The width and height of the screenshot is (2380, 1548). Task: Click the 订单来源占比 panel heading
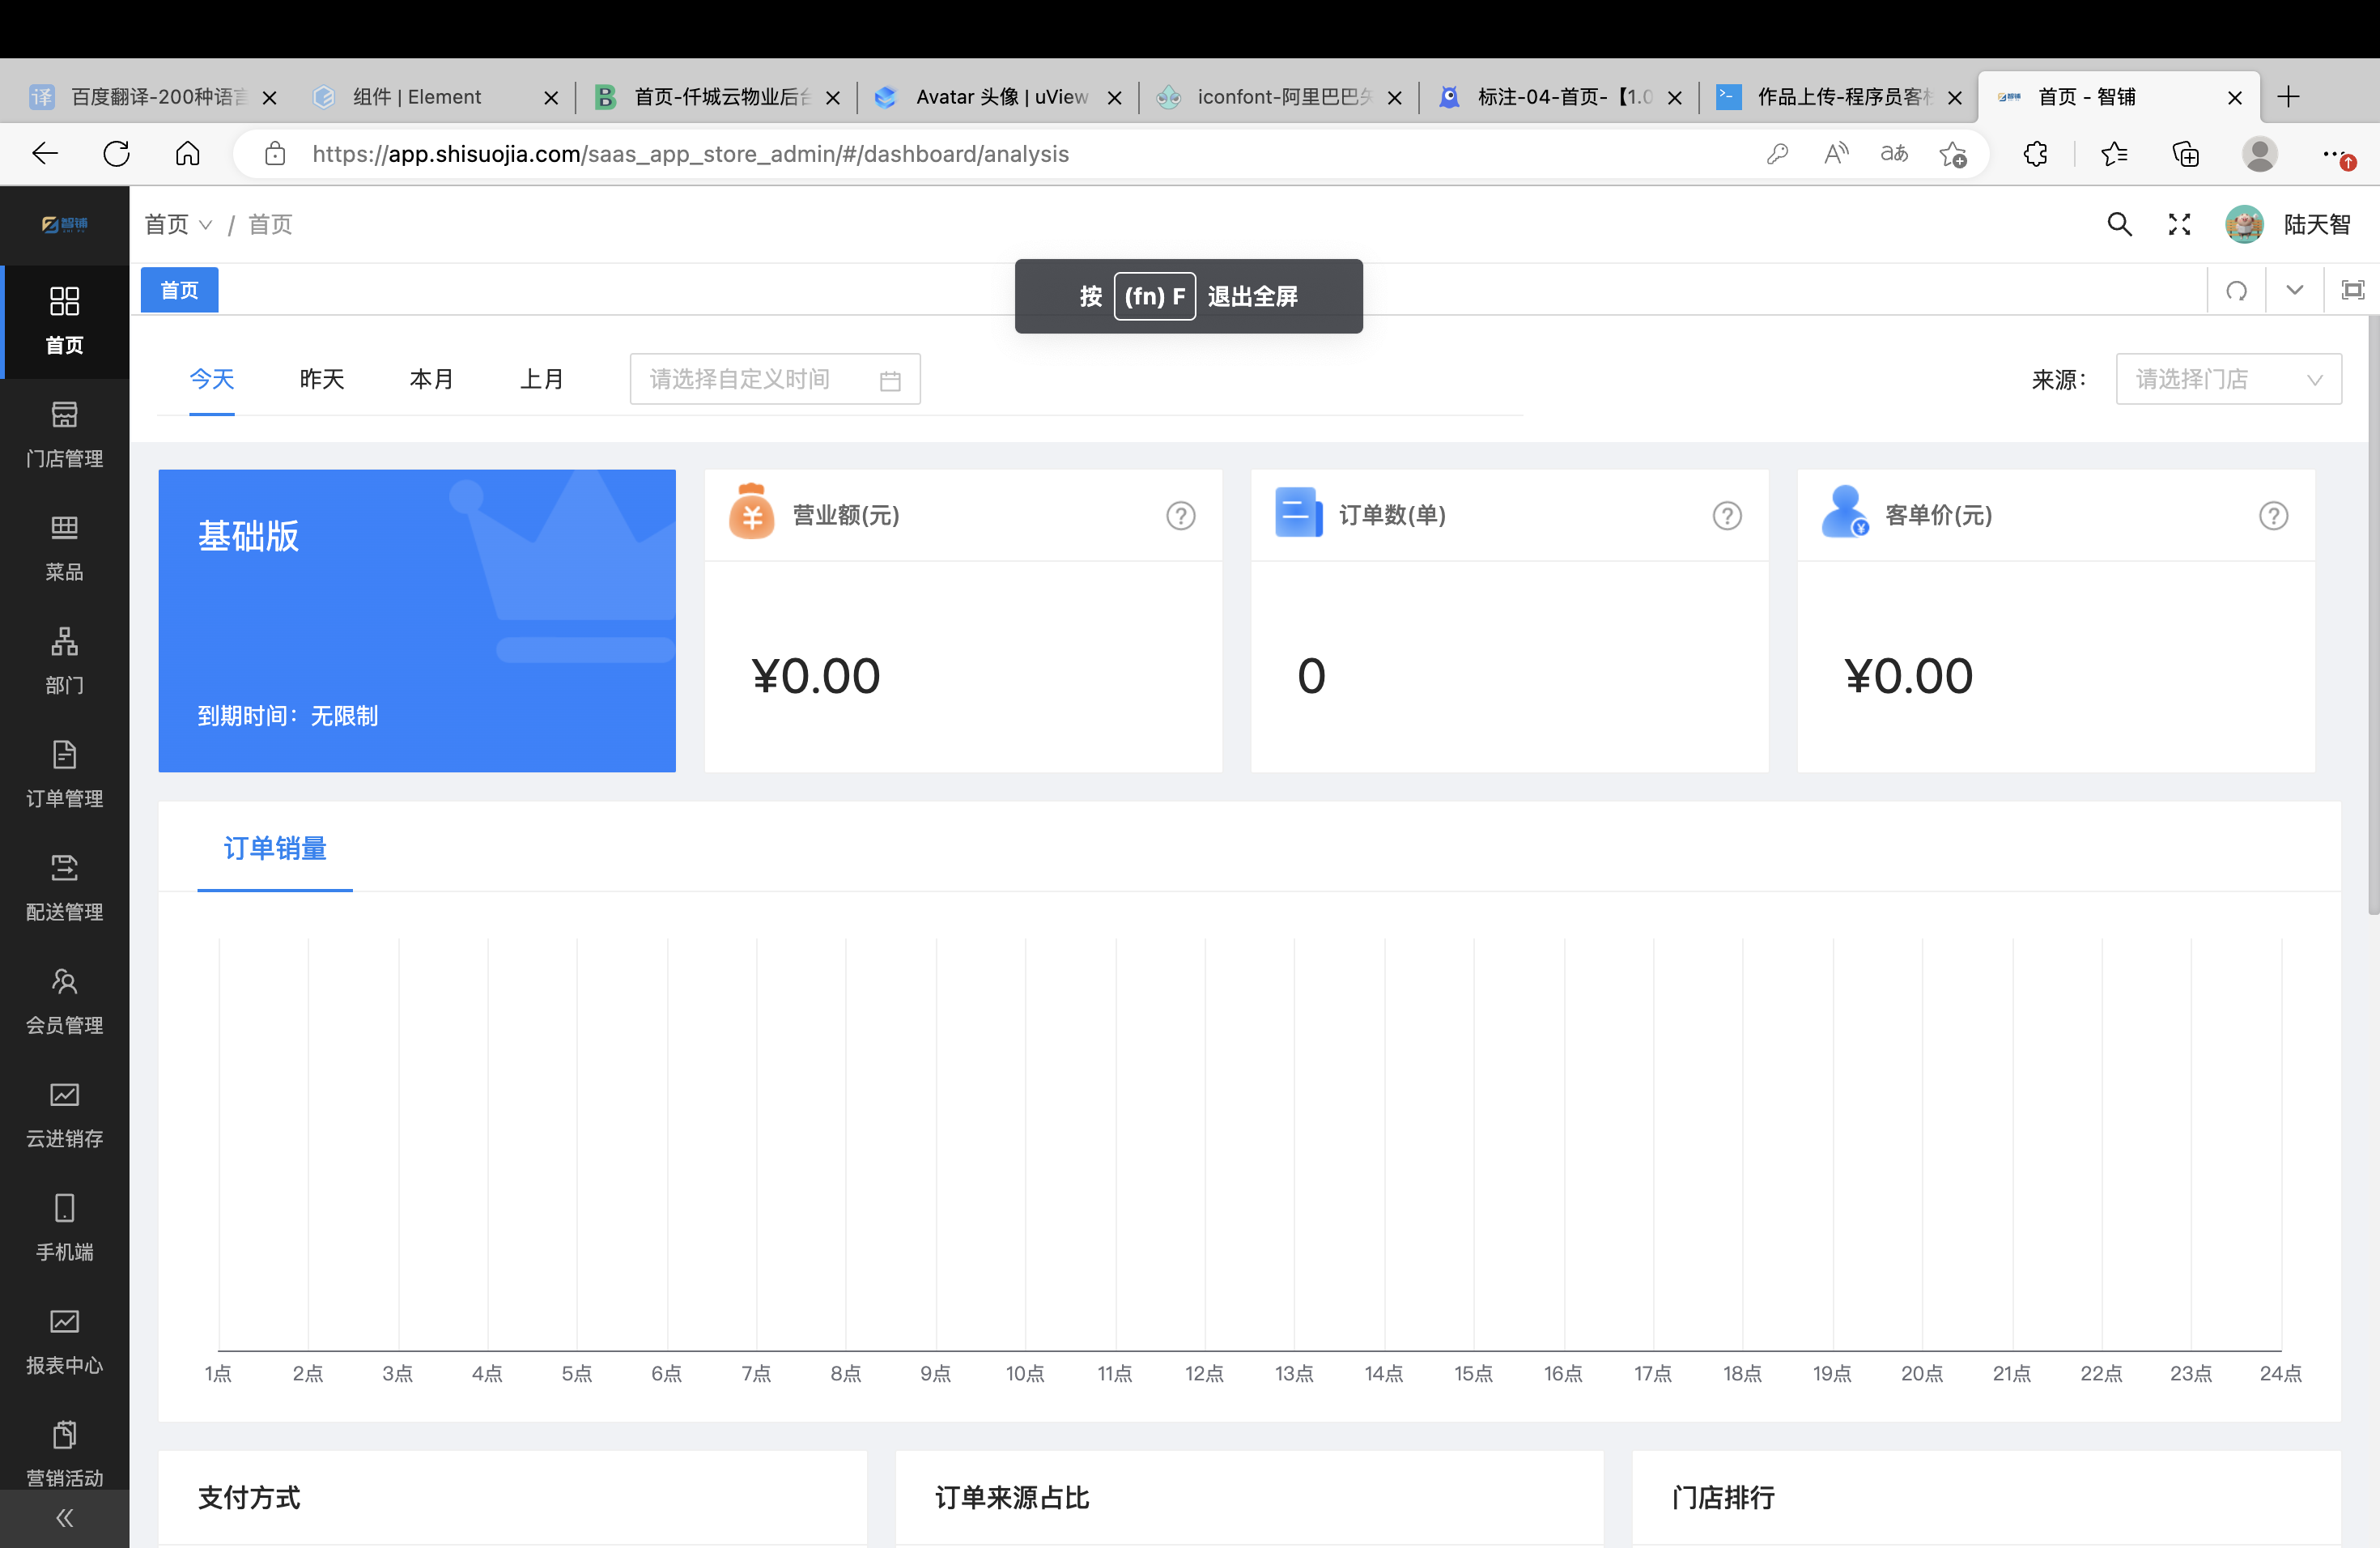tap(1012, 1497)
